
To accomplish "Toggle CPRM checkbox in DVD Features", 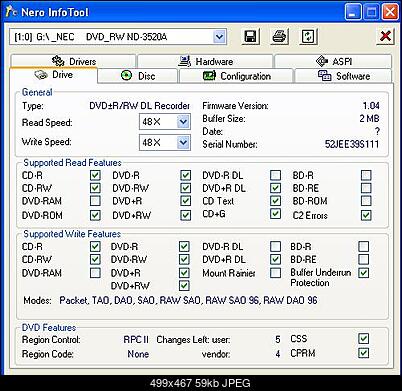I will coord(364,353).
